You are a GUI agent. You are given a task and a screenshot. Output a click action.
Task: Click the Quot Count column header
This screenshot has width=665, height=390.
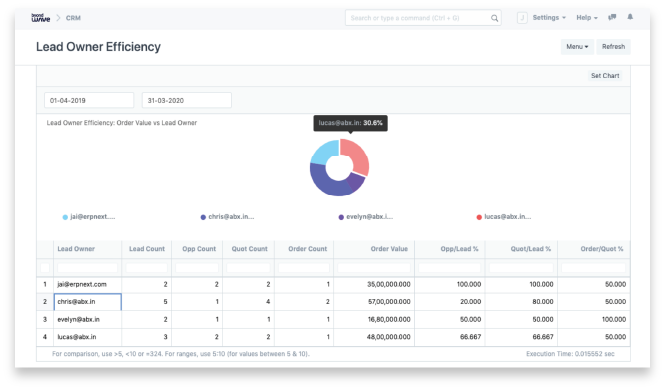coord(249,249)
